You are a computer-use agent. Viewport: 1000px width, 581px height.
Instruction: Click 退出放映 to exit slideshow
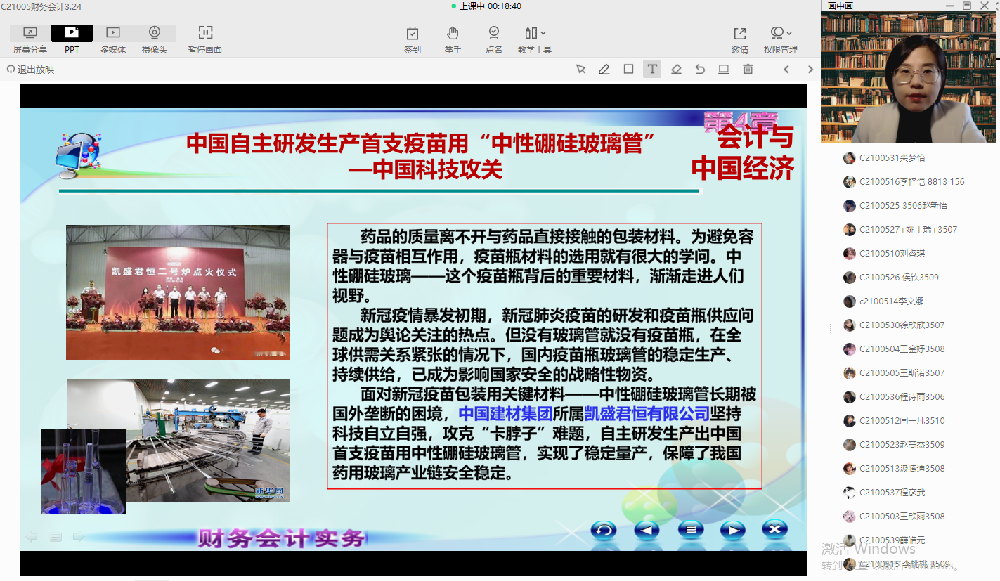(30, 69)
